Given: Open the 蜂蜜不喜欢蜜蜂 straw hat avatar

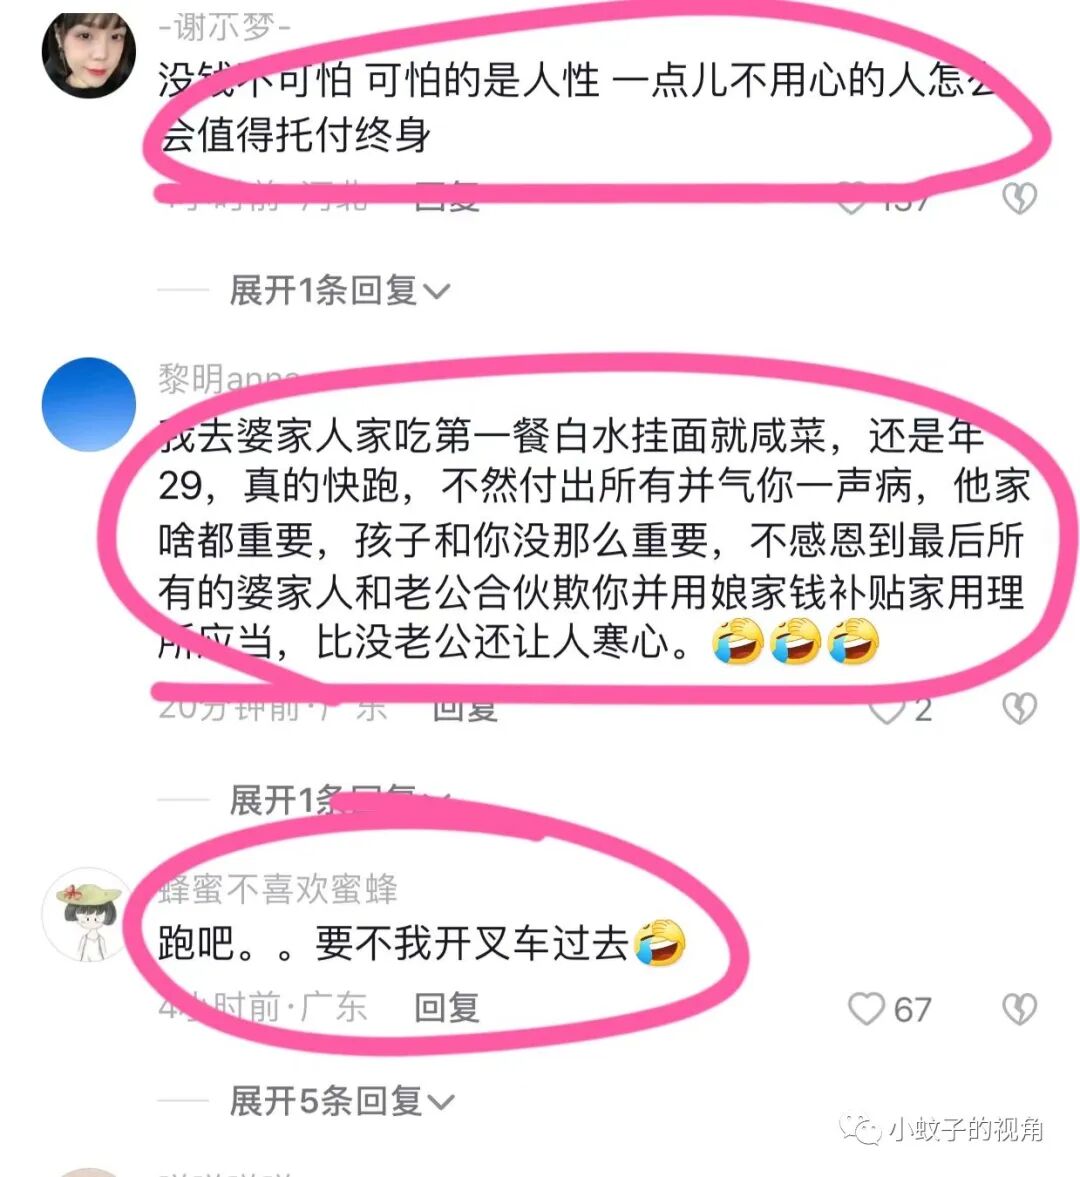Looking at the screenshot, I should coord(89,914).
